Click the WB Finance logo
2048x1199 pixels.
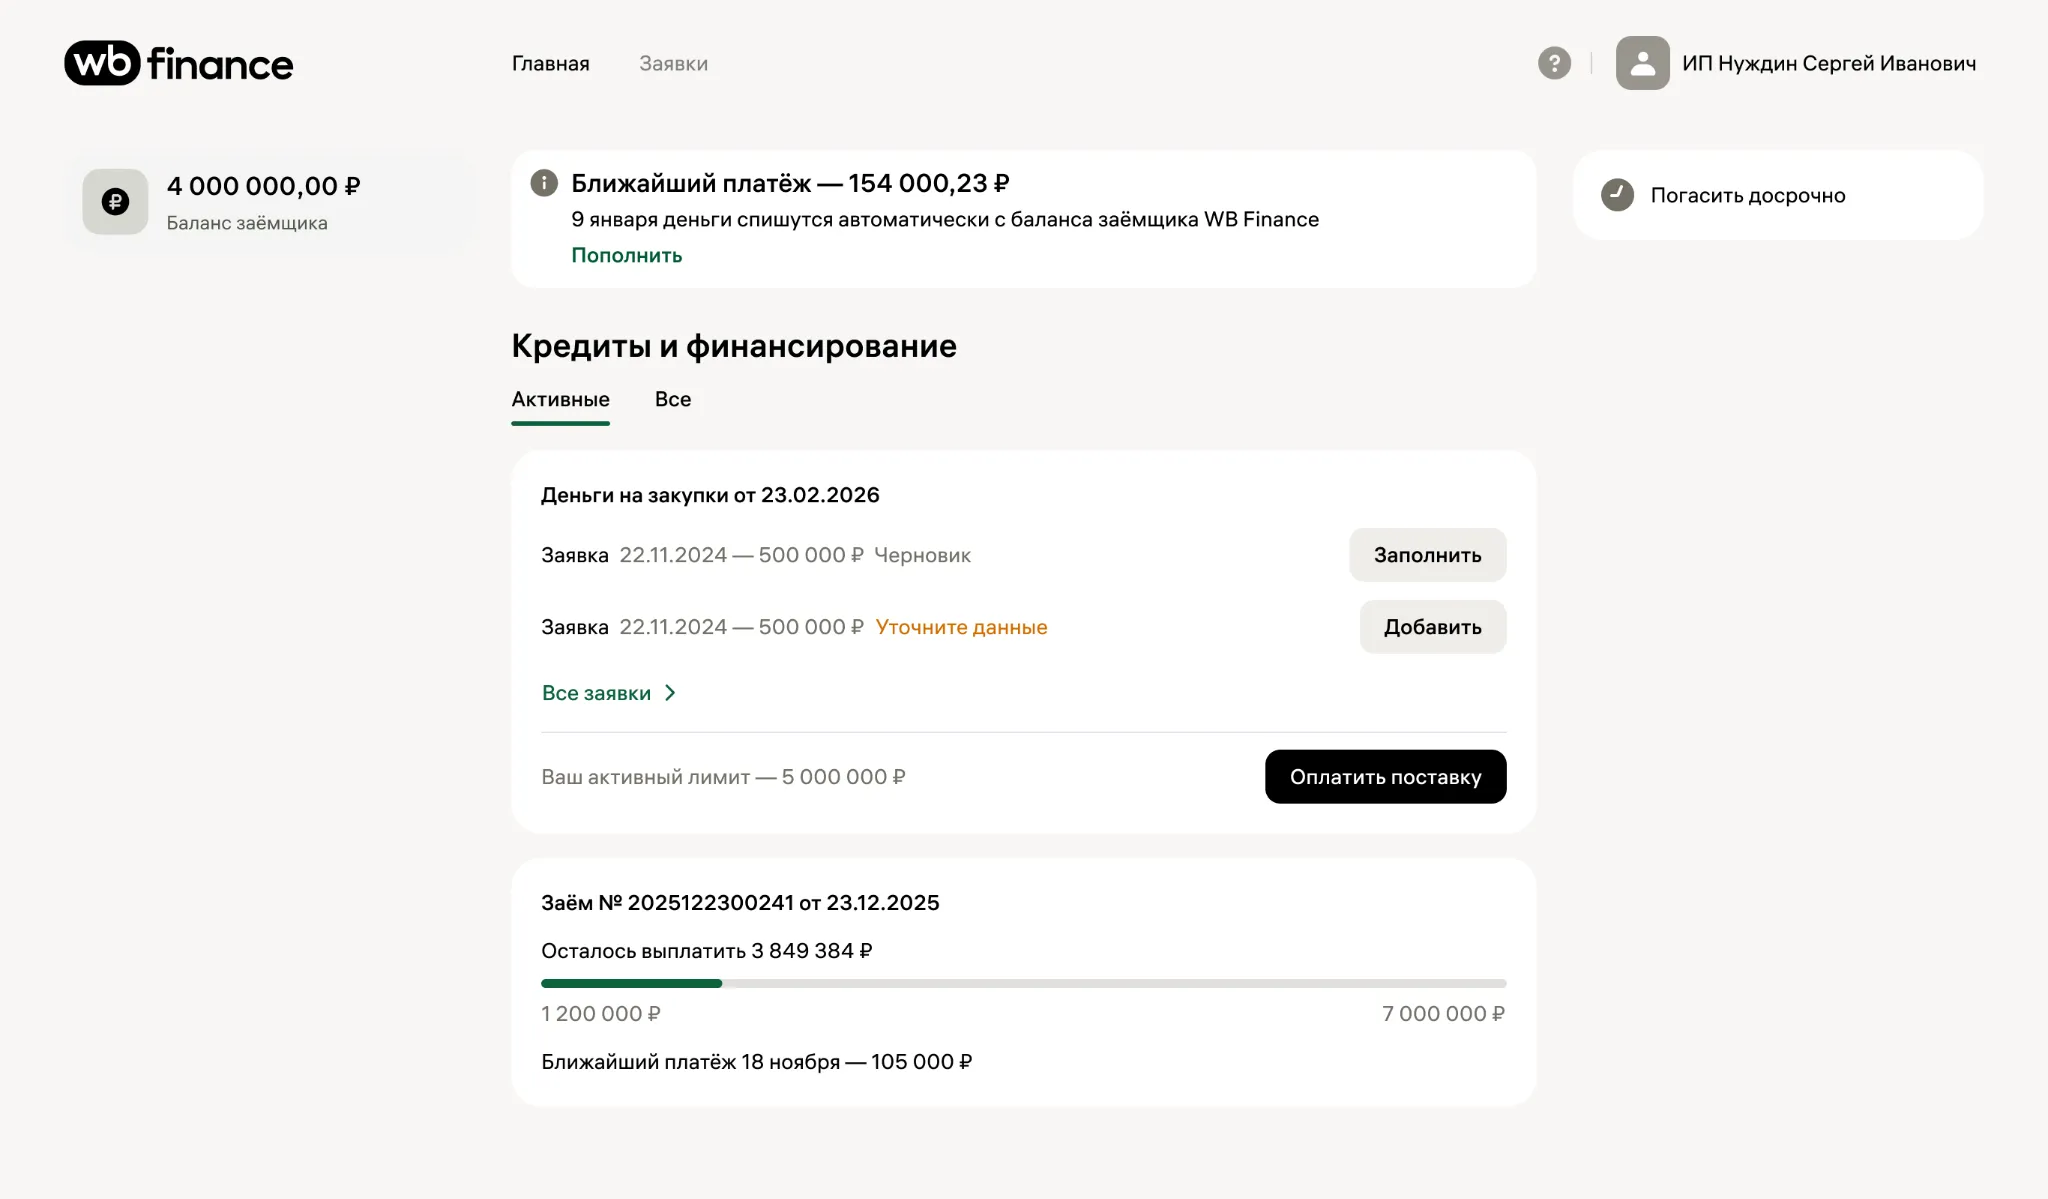click(x=179, y=63)
